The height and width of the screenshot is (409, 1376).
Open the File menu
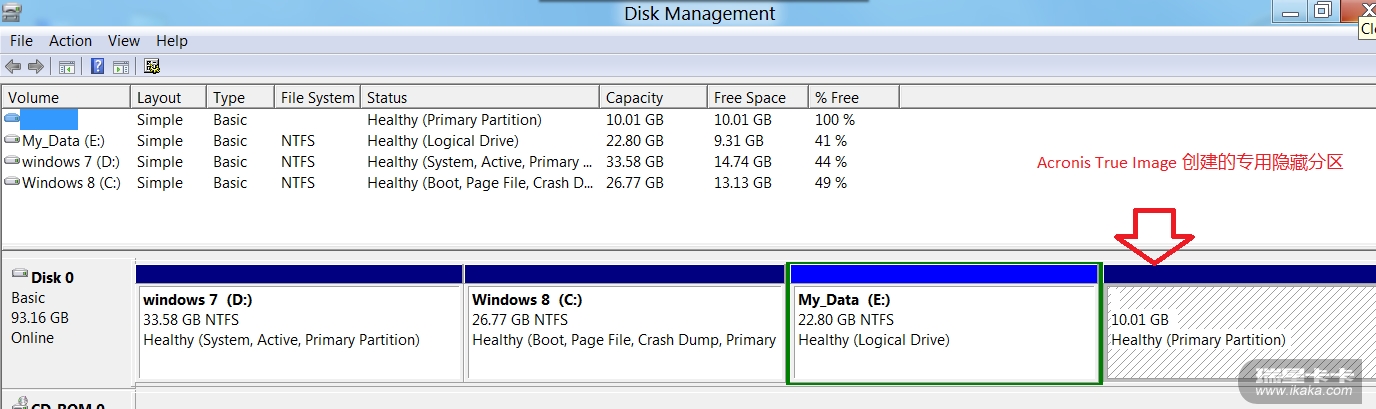pyautogui.click(x=21, y=41)
